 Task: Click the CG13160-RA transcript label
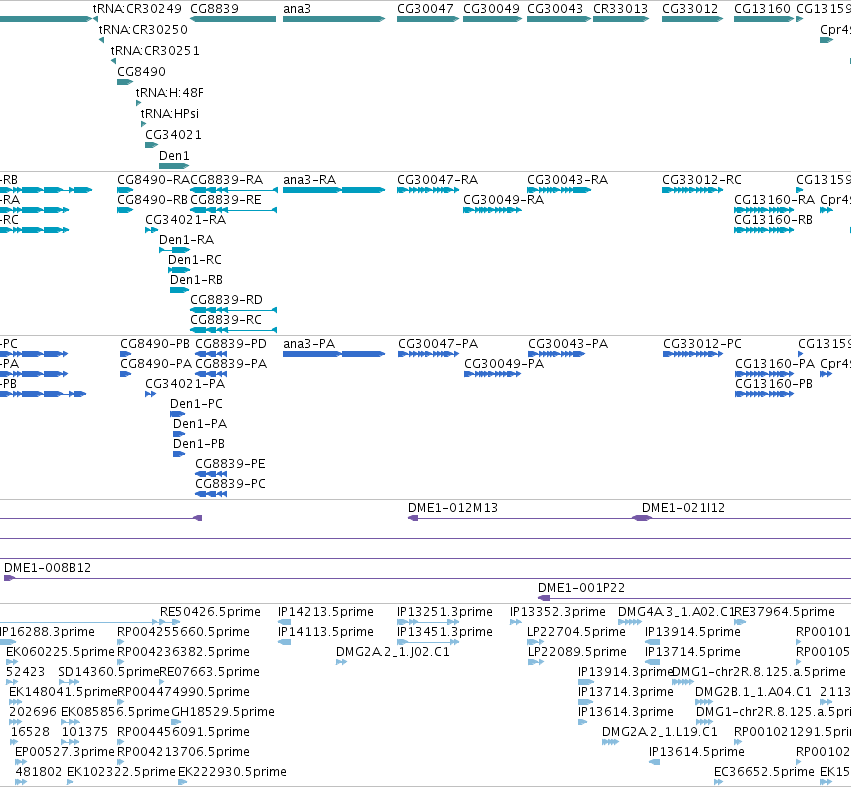[x=774, y=200]
